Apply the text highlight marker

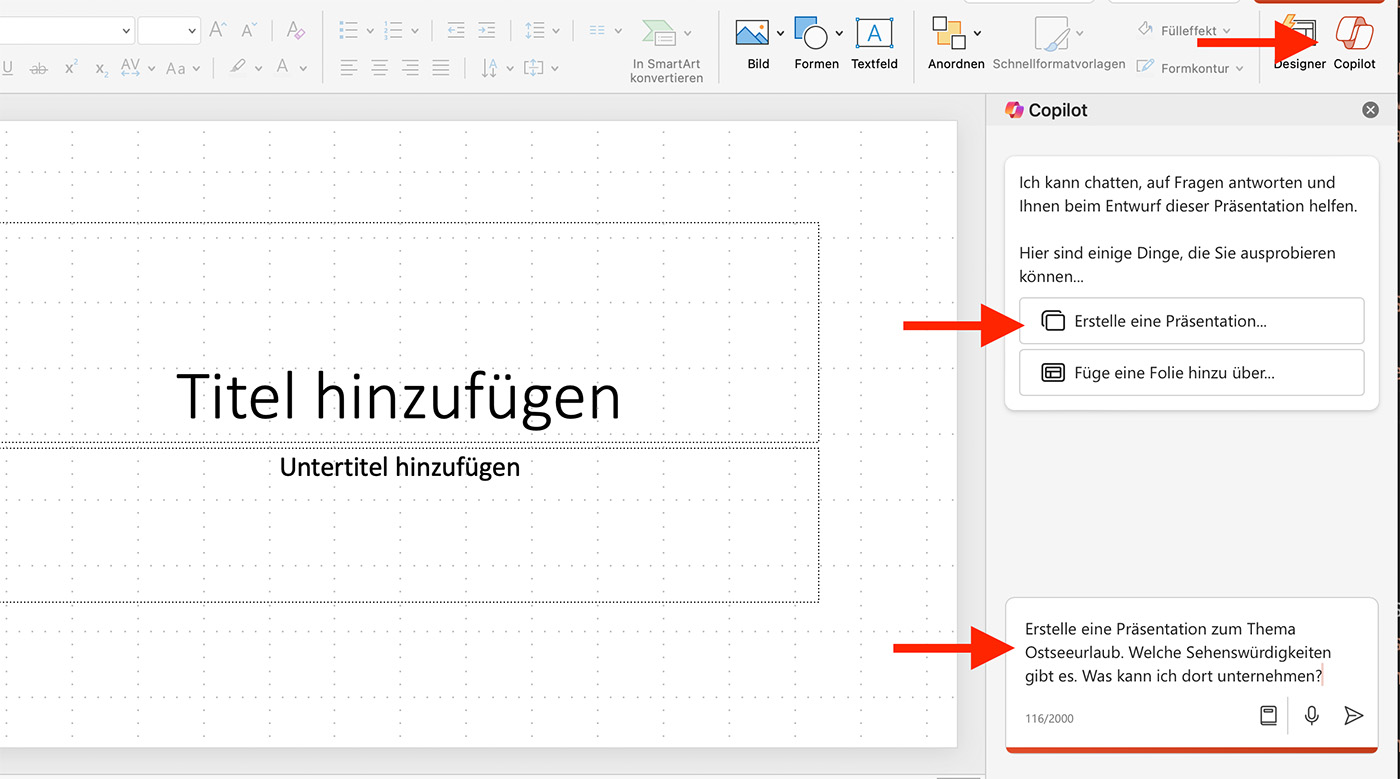[x=237, y=68]
